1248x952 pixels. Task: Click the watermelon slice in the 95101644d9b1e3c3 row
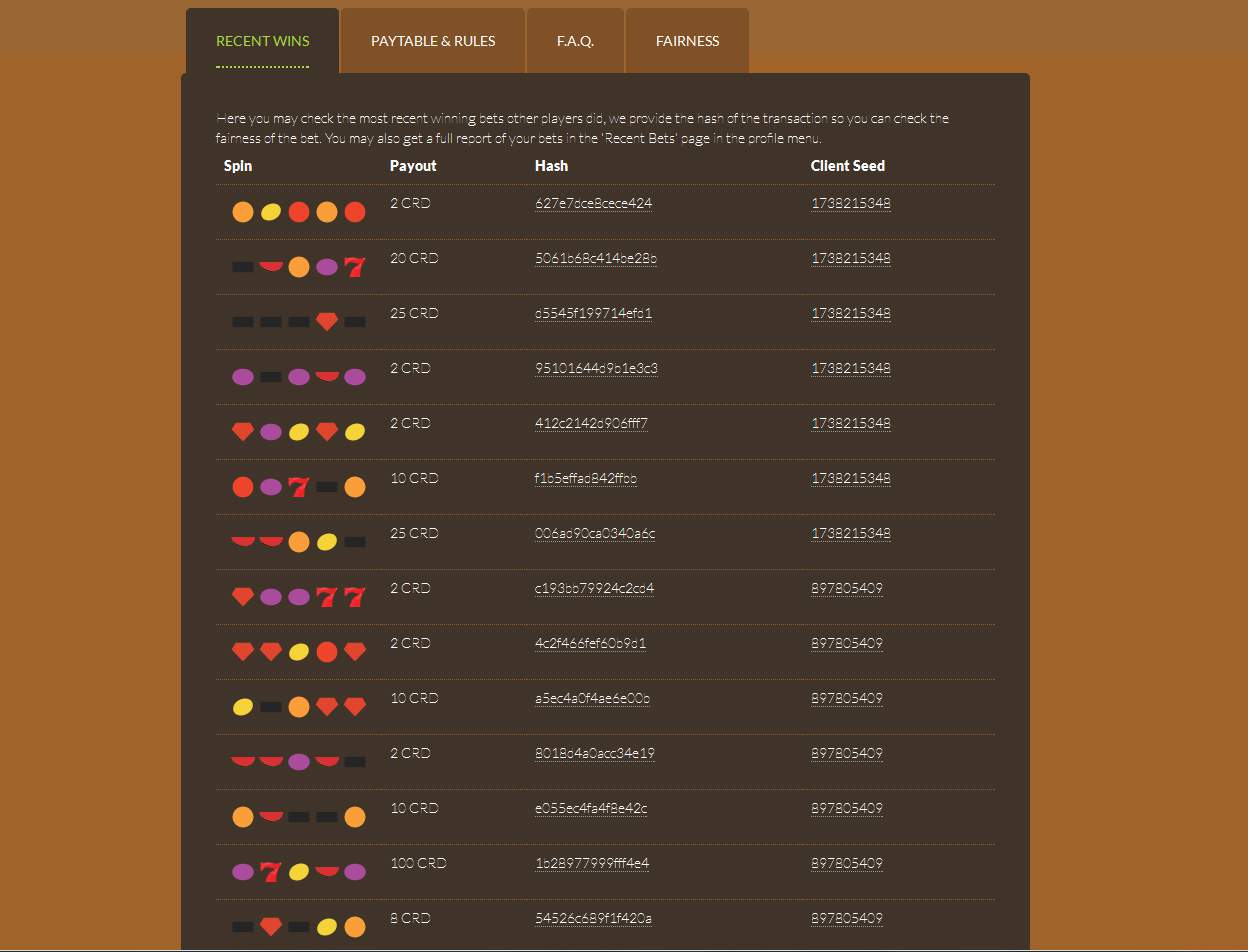coord(326,376)
